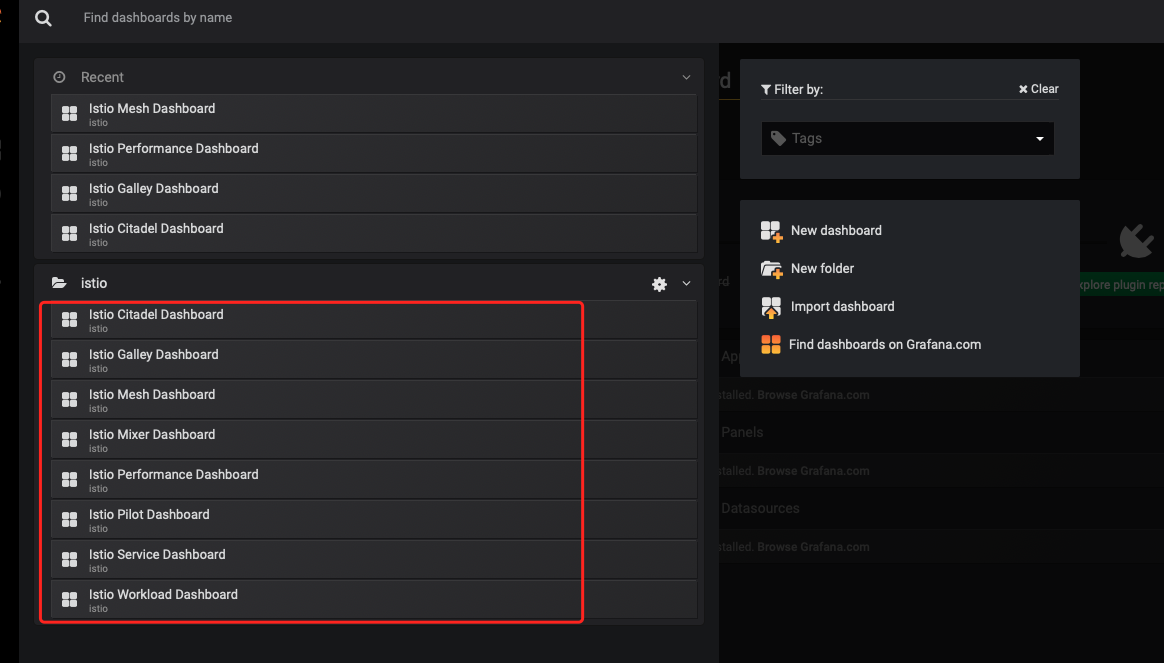Focus the Find dashboards by name field
This screenshot has height=663, width=1164.
(157, 18)
